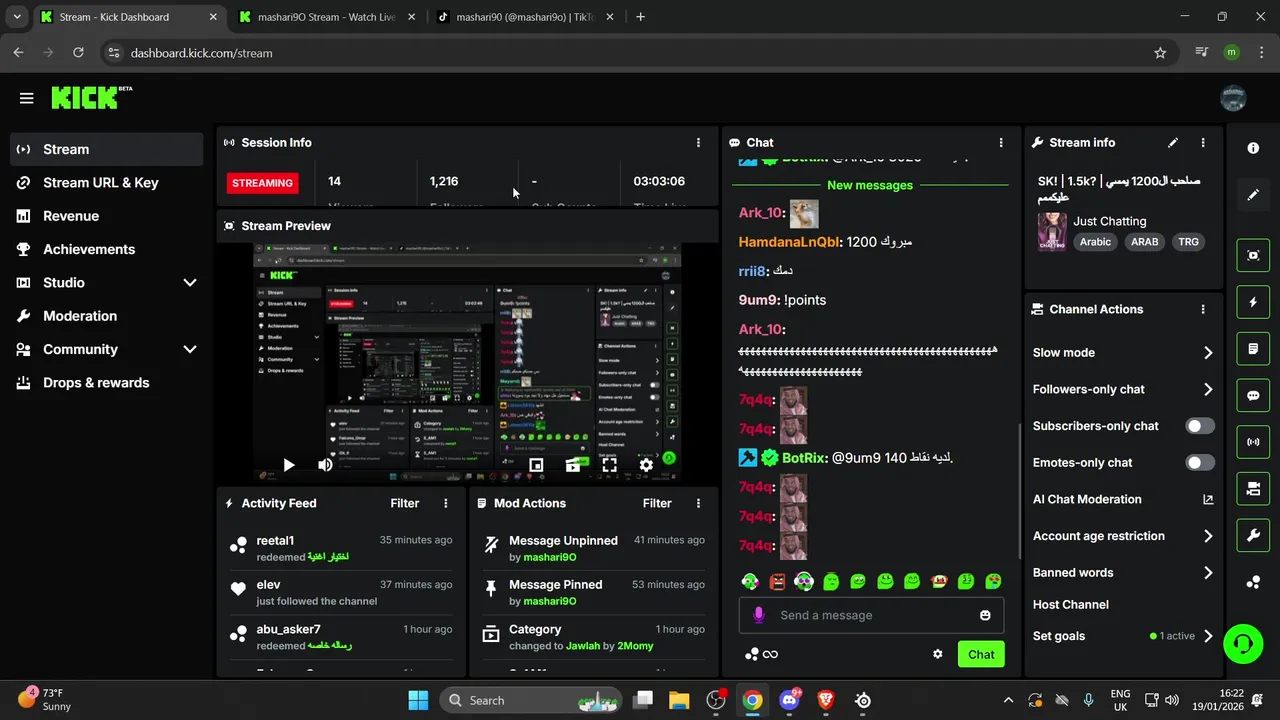Click into the Send a message field

pos(870,615)
